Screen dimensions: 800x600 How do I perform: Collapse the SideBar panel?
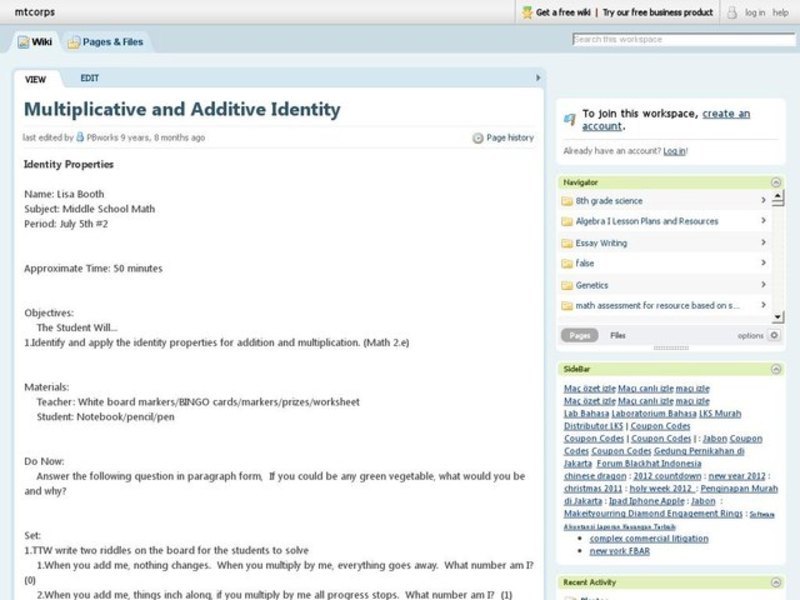click(776, 368)
